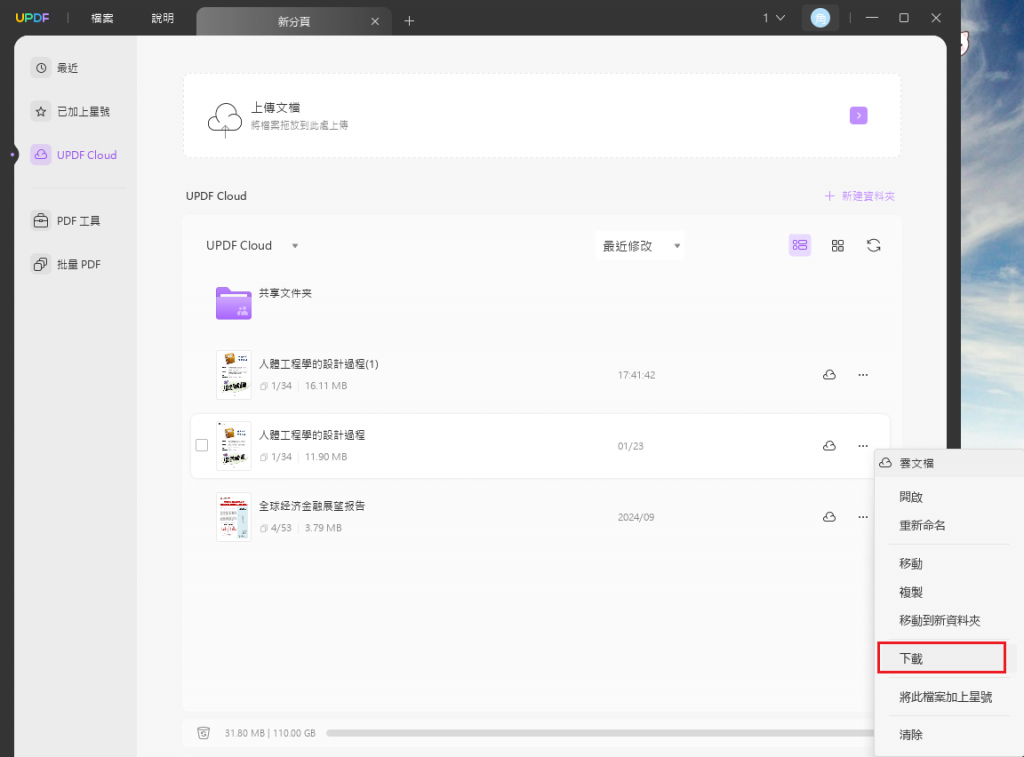Open thumbnail of 全球经济金融展望报告
The image size is (1024, 757).
tap(234, 517)
